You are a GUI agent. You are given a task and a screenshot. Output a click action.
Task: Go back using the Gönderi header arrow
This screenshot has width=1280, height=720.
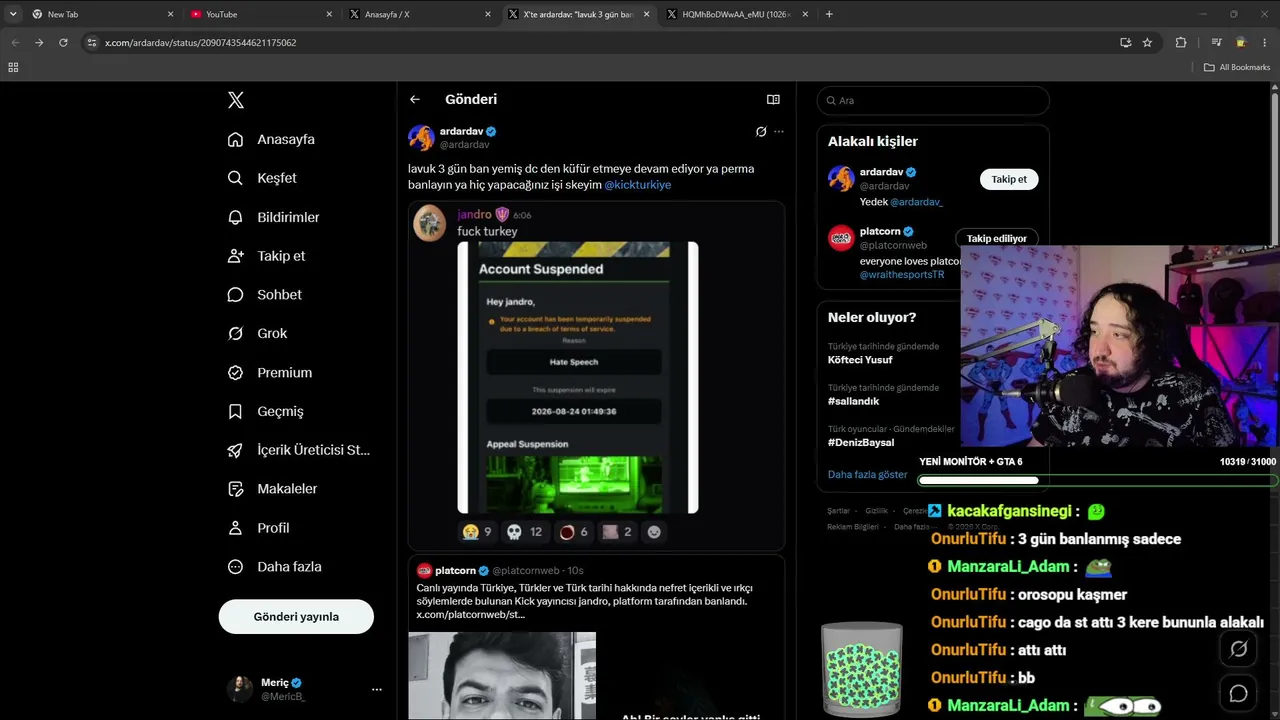click(415, 99)
